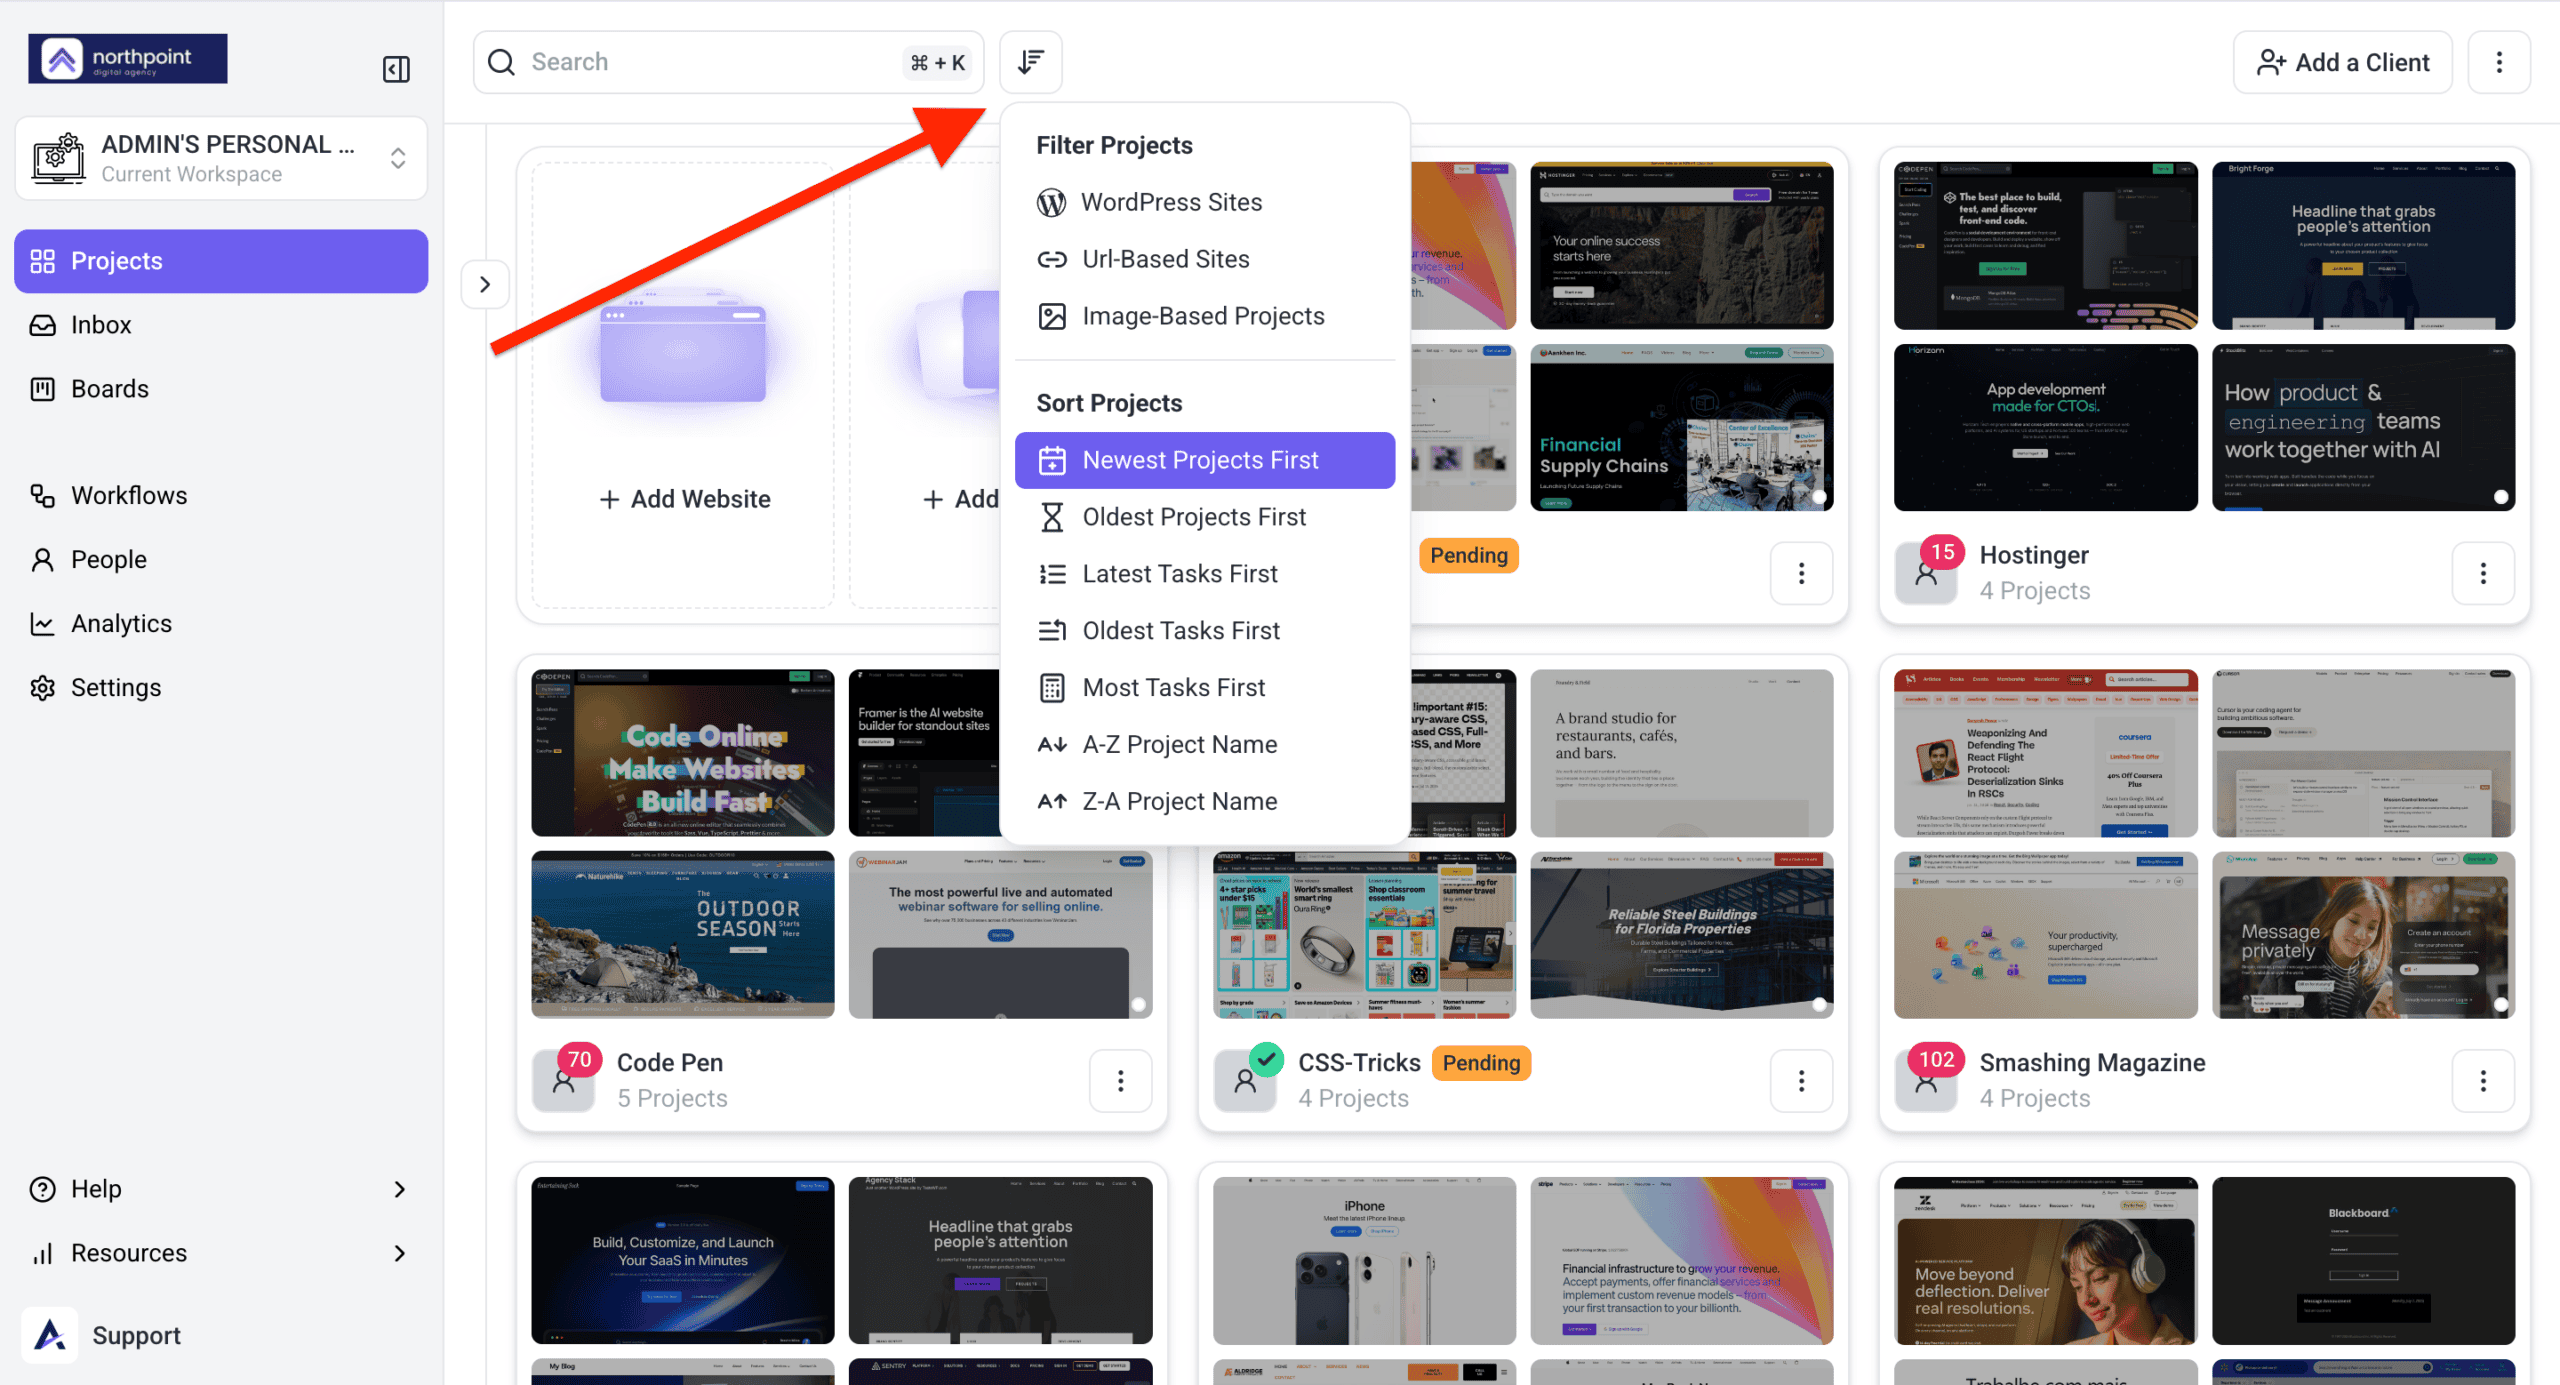2560x1385 pixels.
Task: Expand the Resources submenu arrow
Action: point(399,1253)
